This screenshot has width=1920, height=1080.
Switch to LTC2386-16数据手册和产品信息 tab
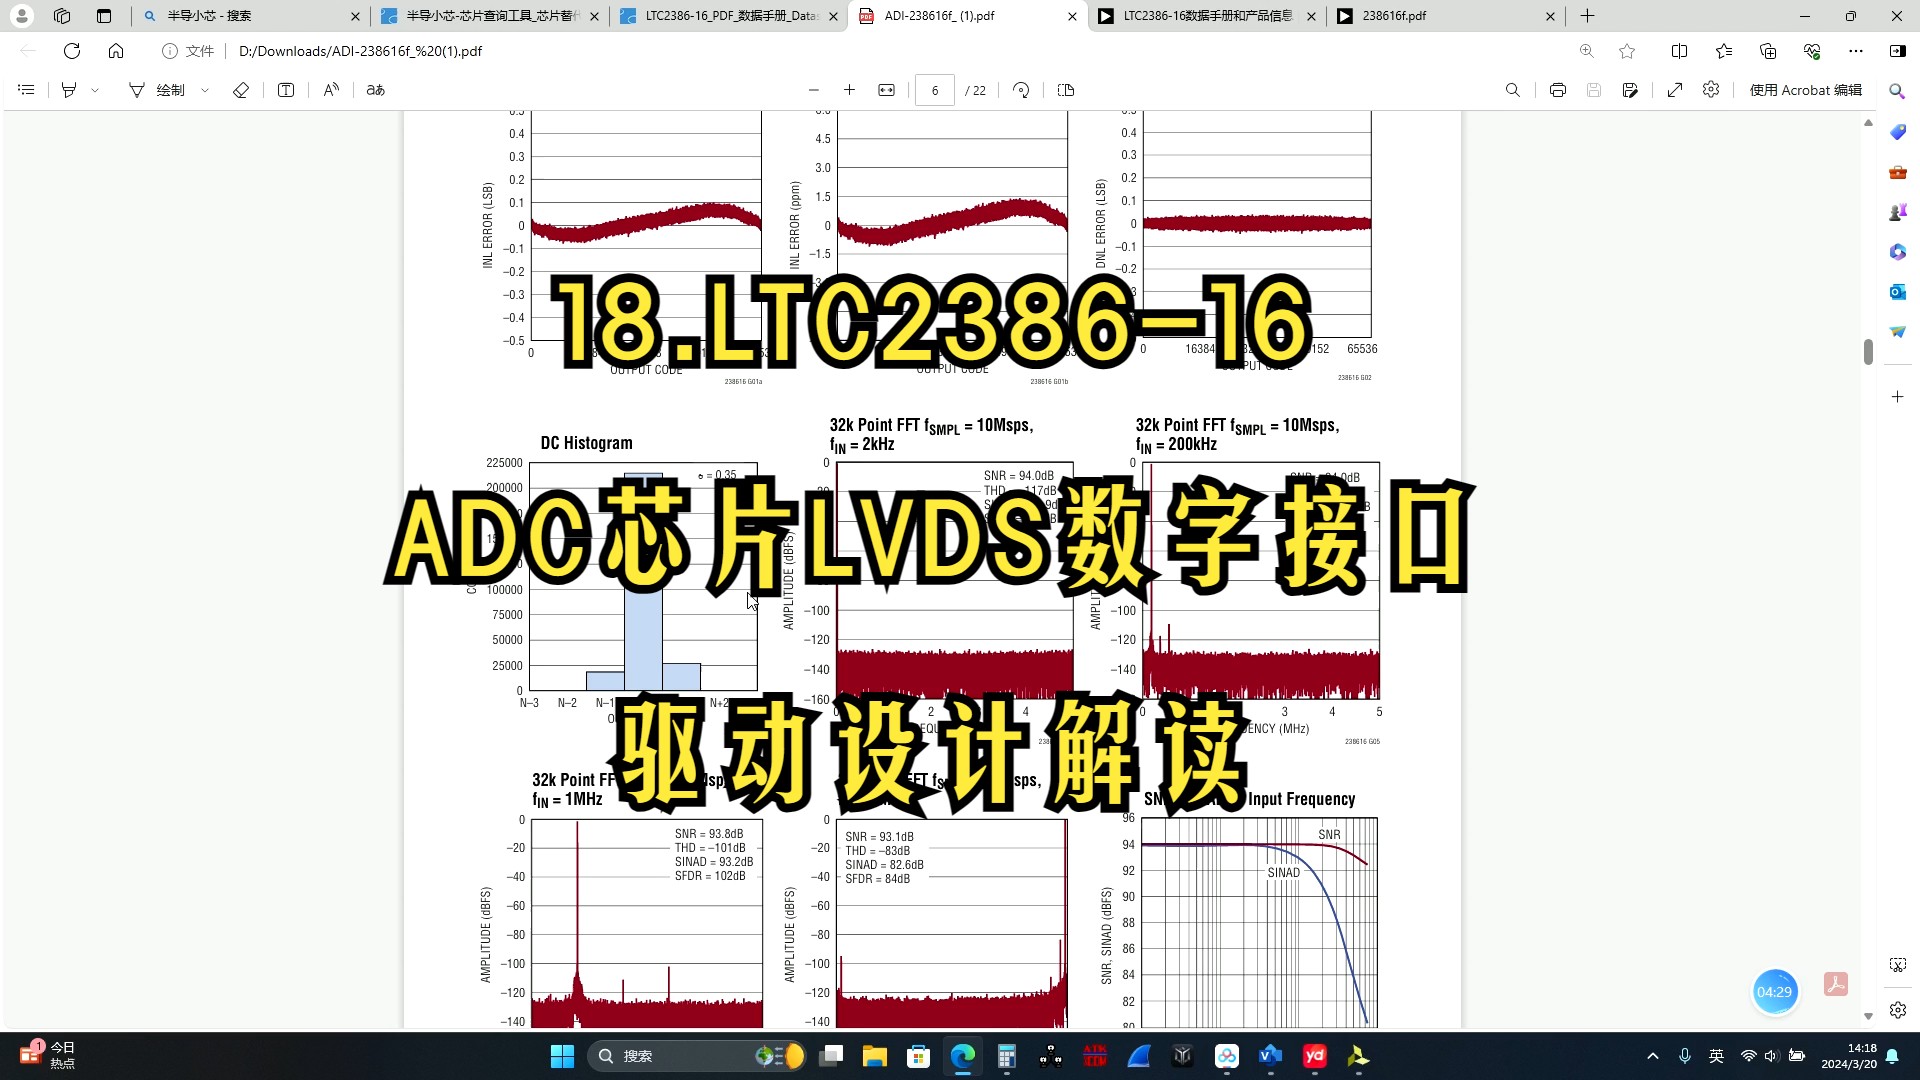[x=1207, y=16]
